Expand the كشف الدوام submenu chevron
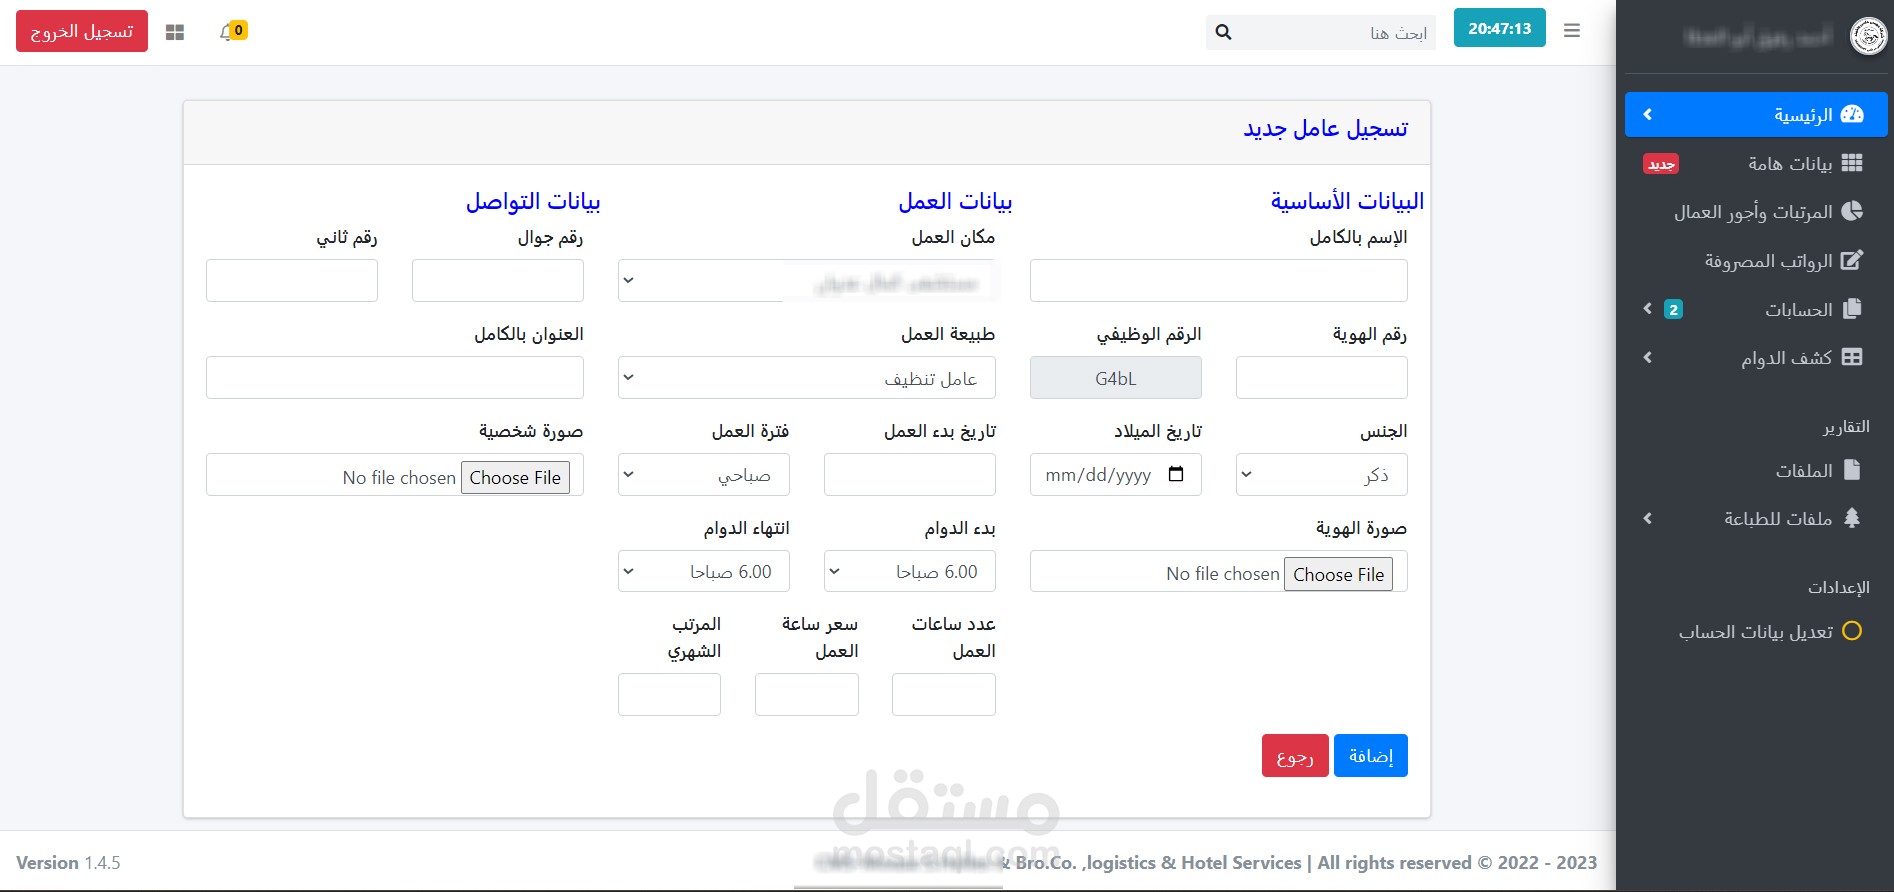 (1647, 357)
